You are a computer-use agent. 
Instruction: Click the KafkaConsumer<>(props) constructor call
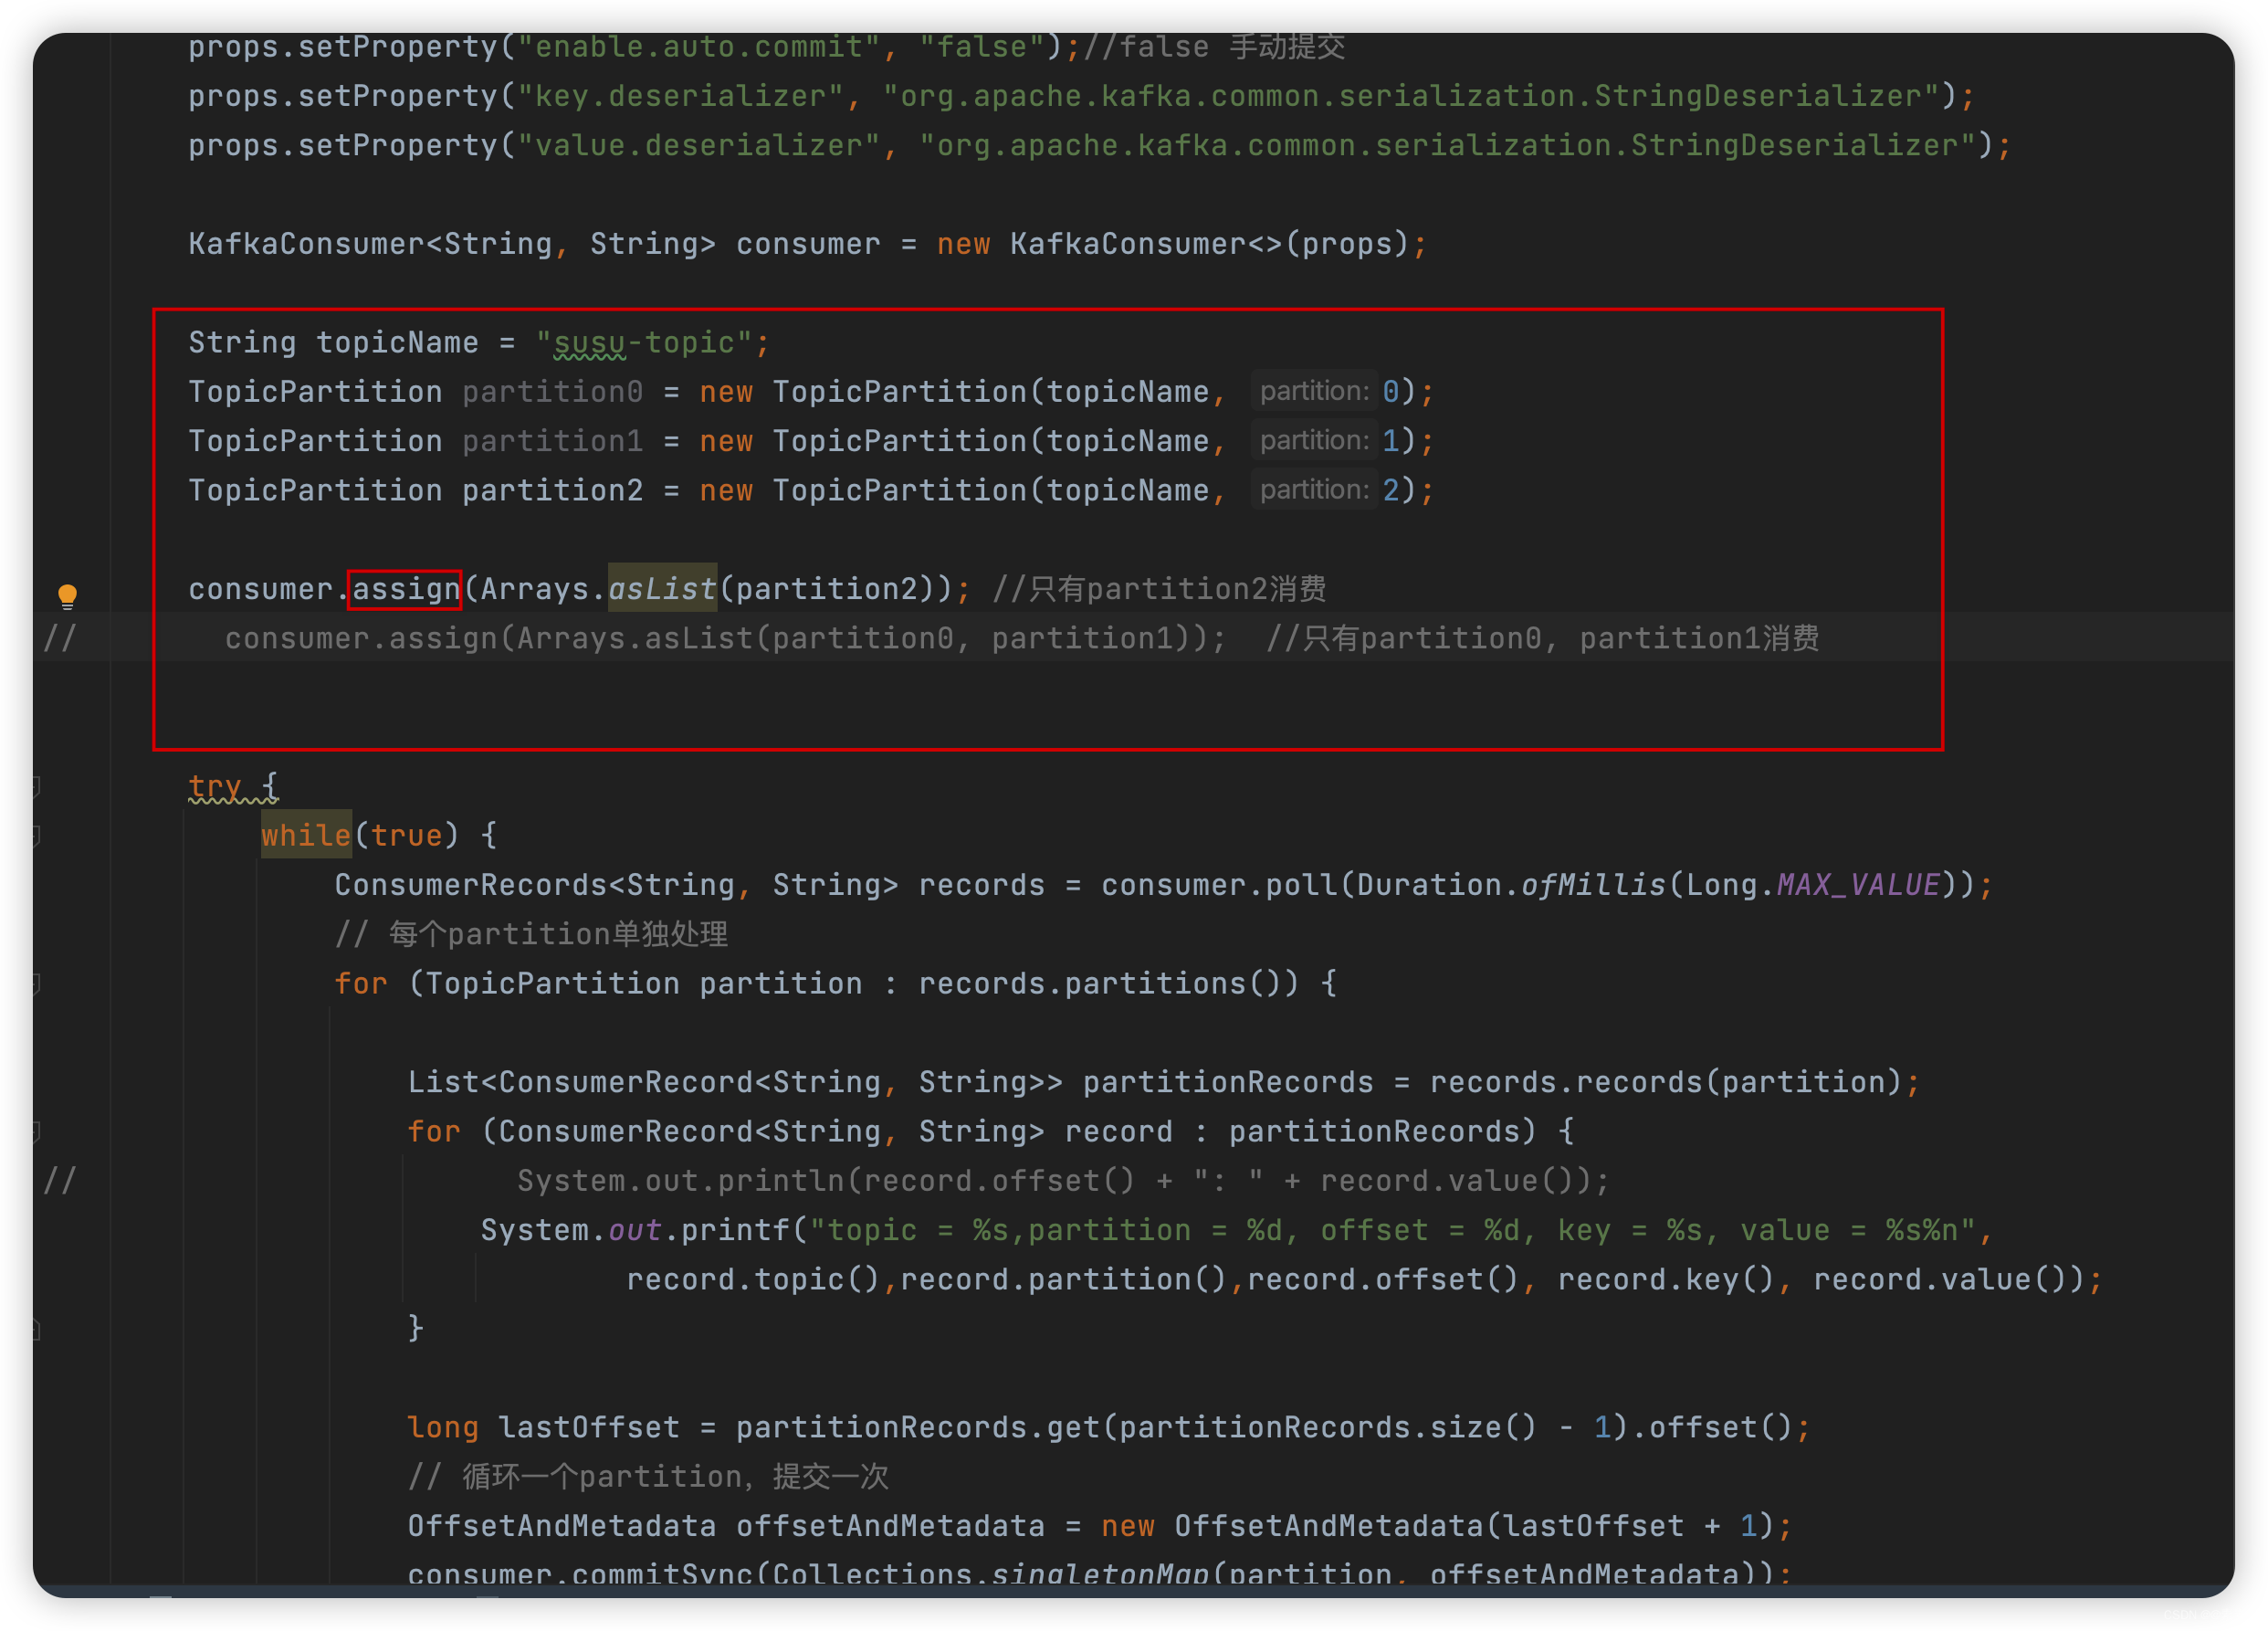(1209, 244)
